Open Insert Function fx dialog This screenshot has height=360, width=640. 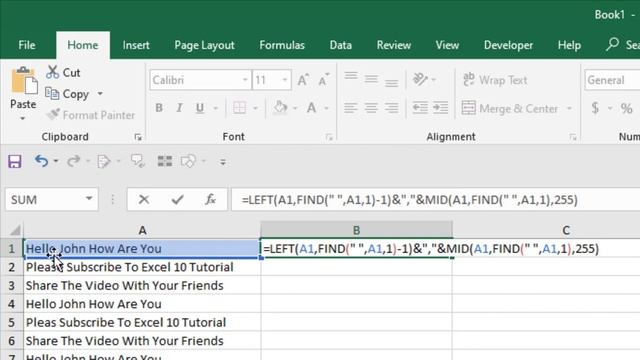211,200
